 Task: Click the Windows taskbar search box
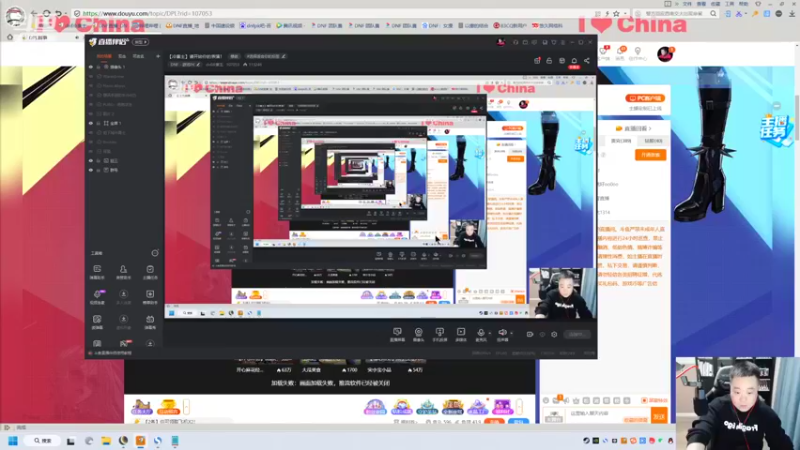tap(43, 440)
